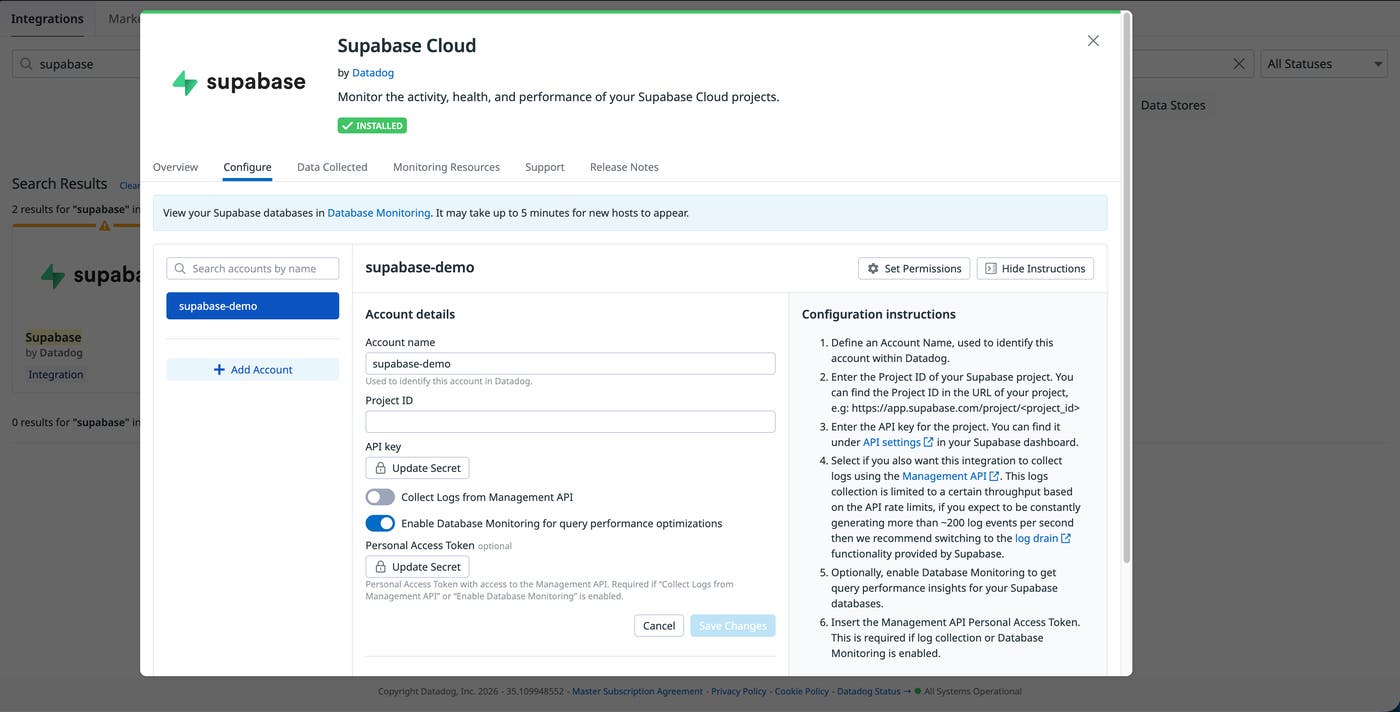Disable Database Monitoring toggle switch

(380, 523)
